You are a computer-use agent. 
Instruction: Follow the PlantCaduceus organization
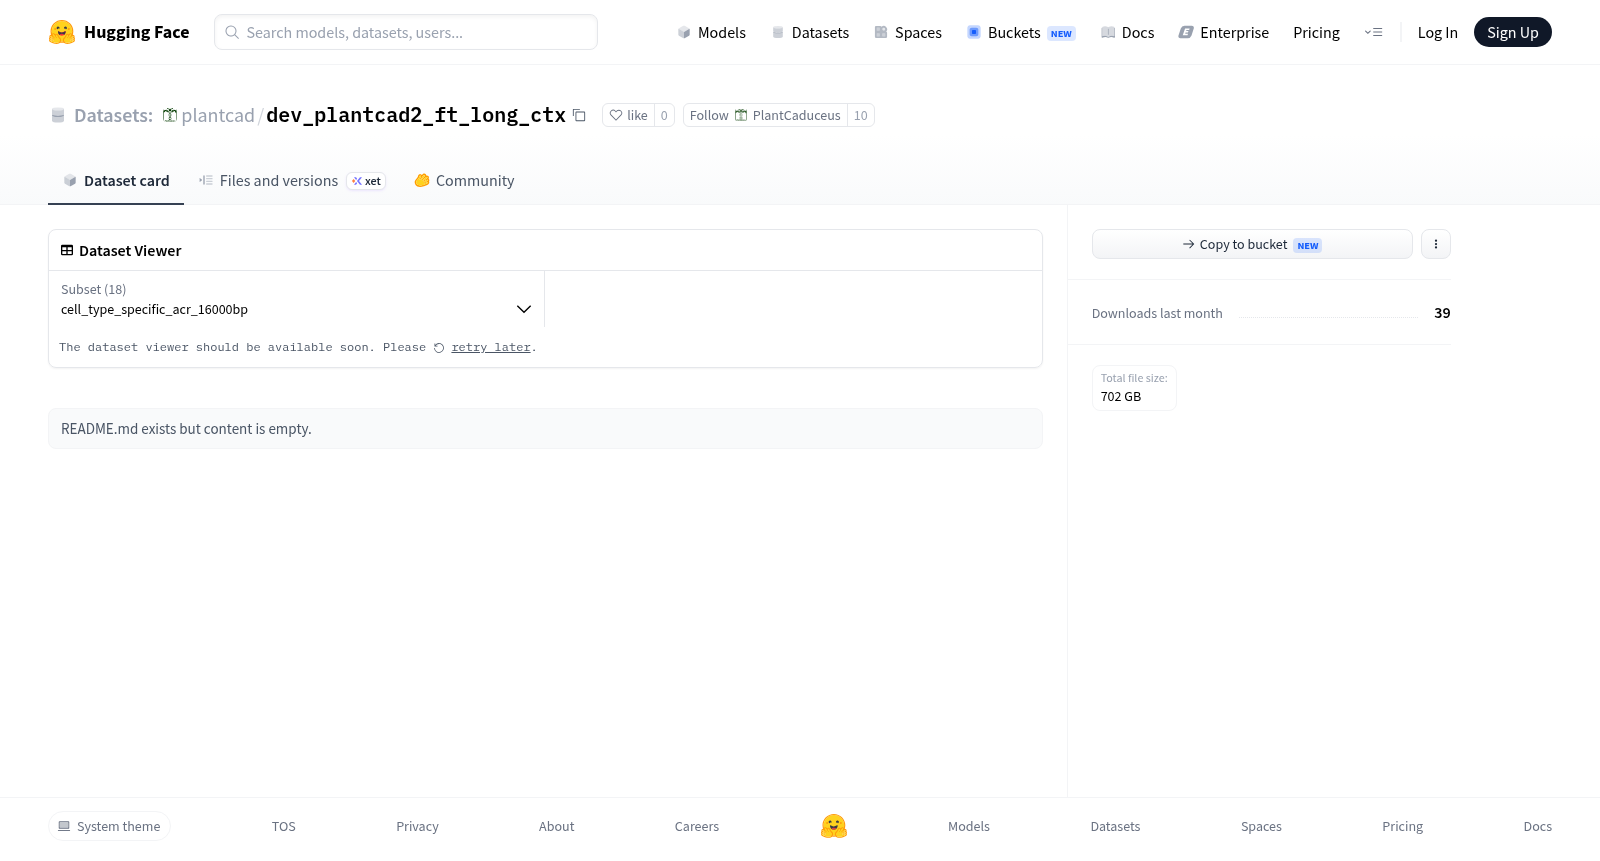tap(765, 115)
